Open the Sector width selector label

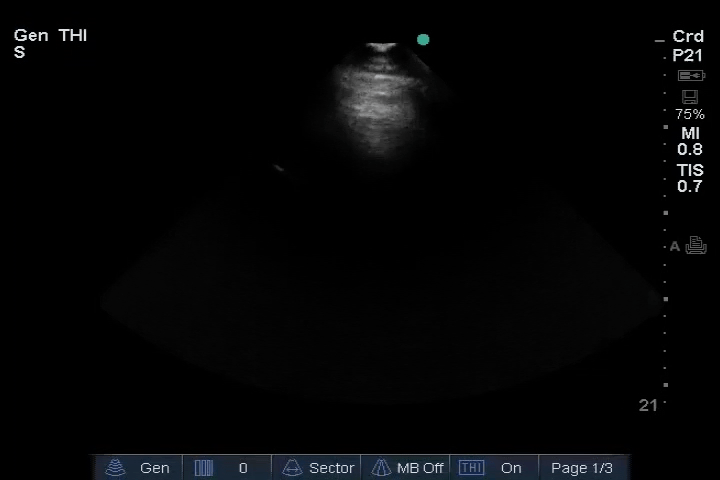point(331,468)
